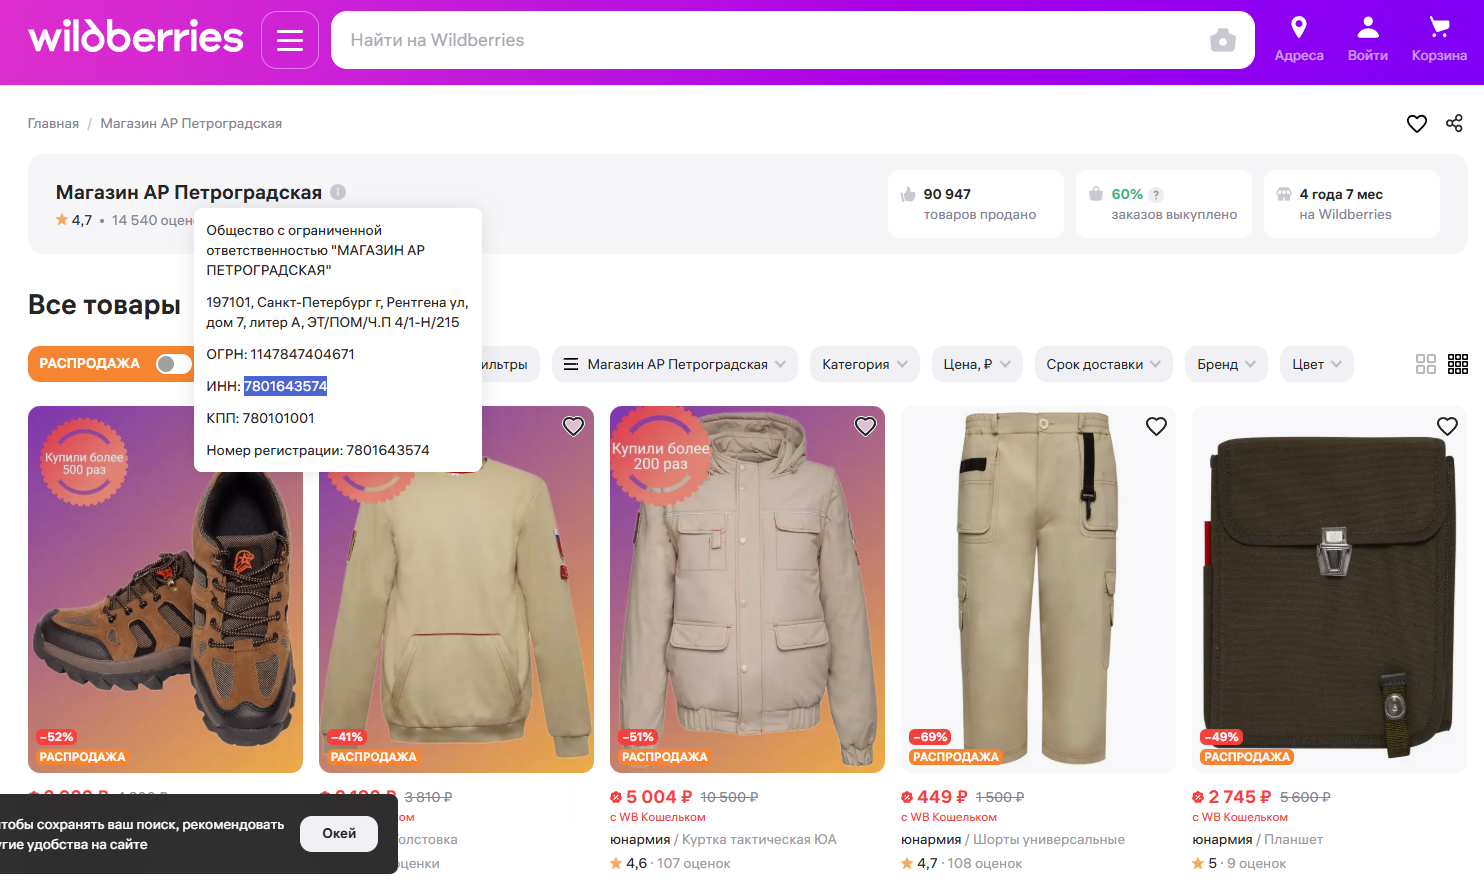Click the Номер регистрации line

(318, 450)
